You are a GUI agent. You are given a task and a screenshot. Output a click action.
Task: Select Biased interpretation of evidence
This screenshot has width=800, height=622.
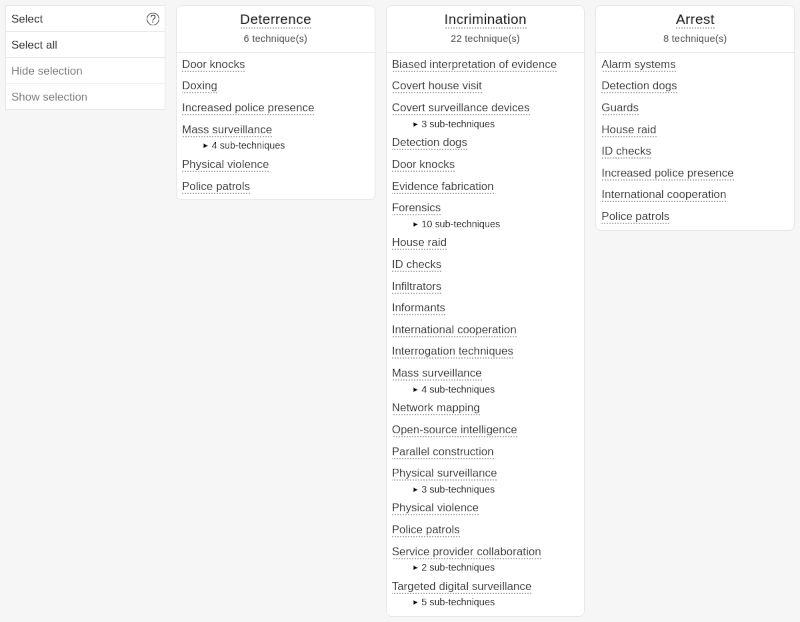(x=474, y=64)
